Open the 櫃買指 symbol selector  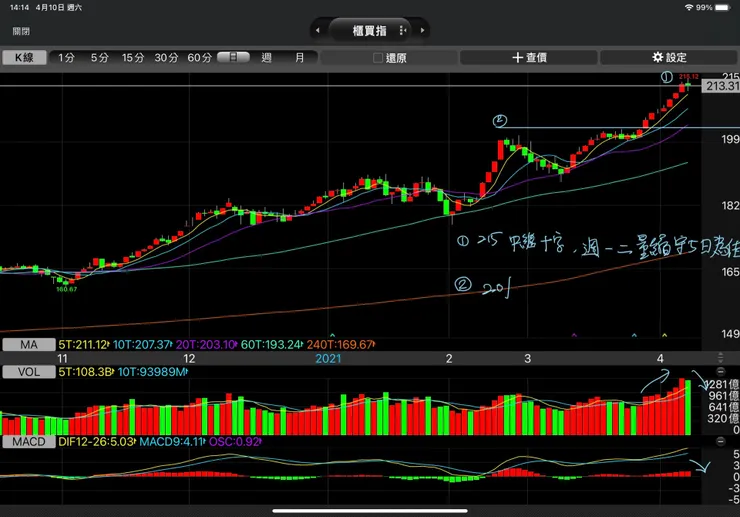(370, 31)
